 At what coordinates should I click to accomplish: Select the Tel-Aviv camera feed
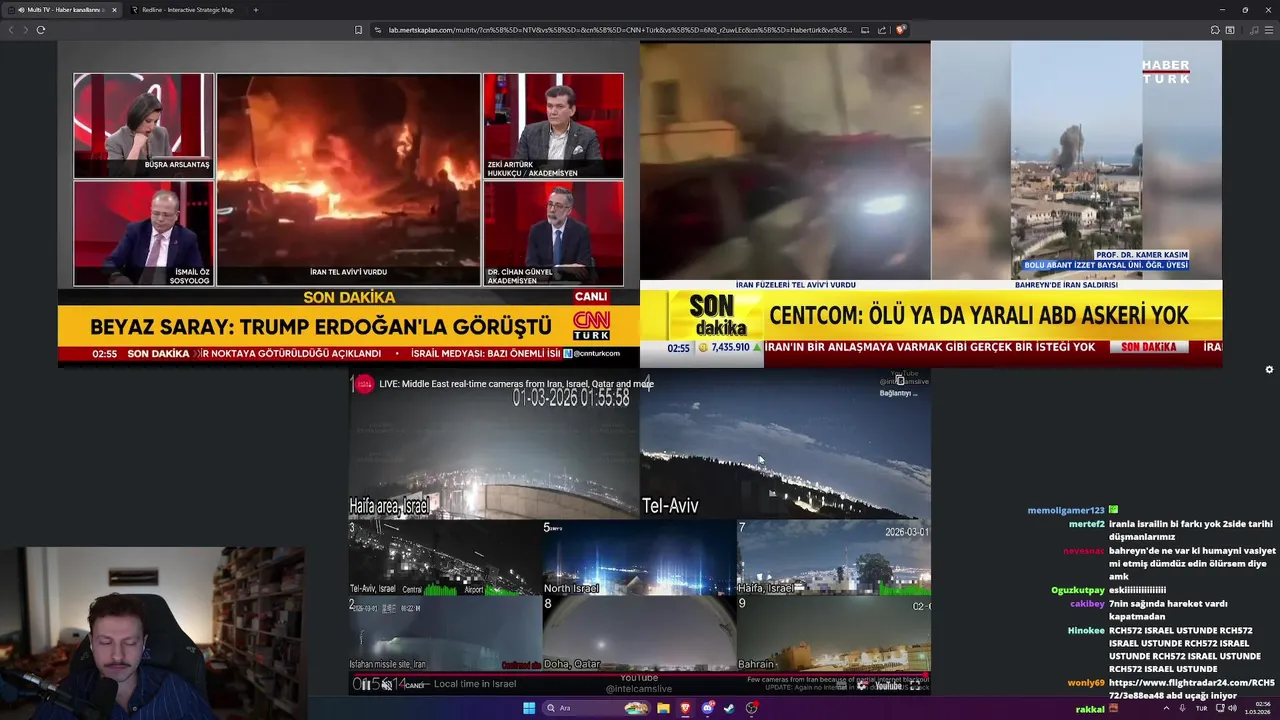click(x=785, y=444)
